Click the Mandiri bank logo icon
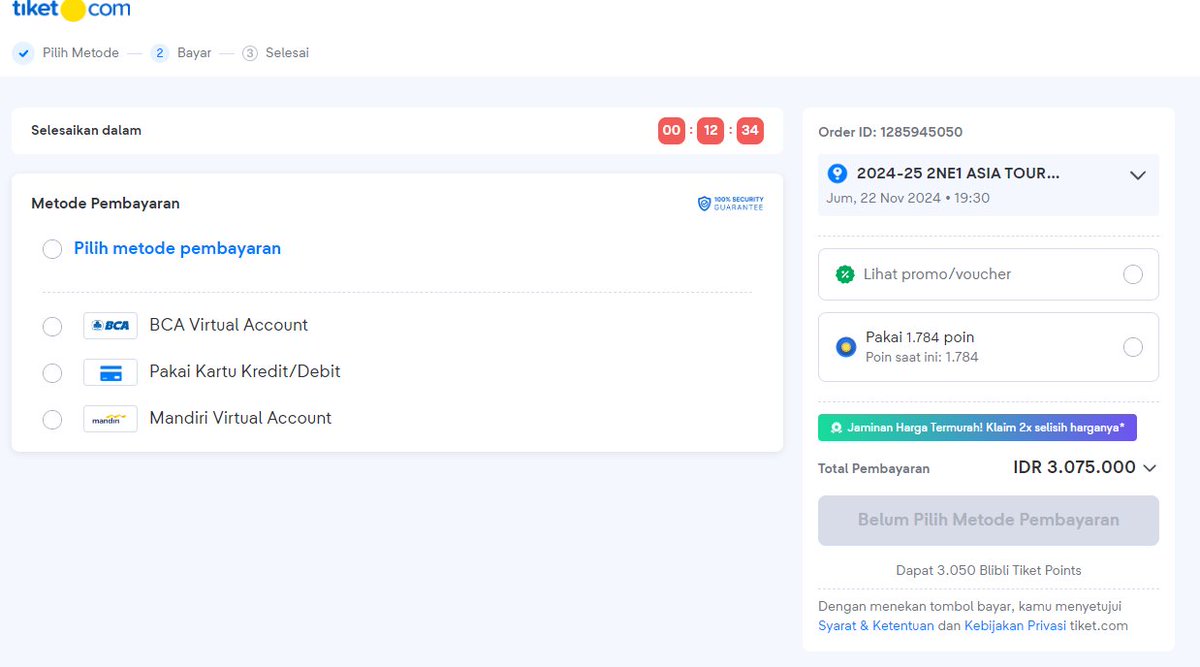The image size is (1200, 667). 110,419
